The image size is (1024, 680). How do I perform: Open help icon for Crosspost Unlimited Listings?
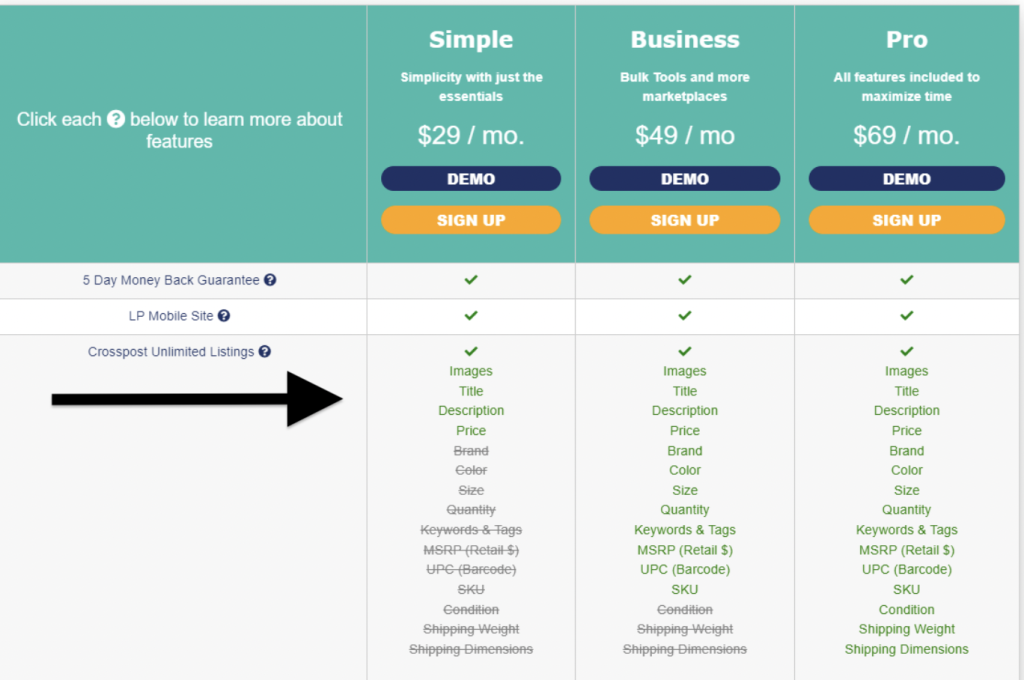265,352
